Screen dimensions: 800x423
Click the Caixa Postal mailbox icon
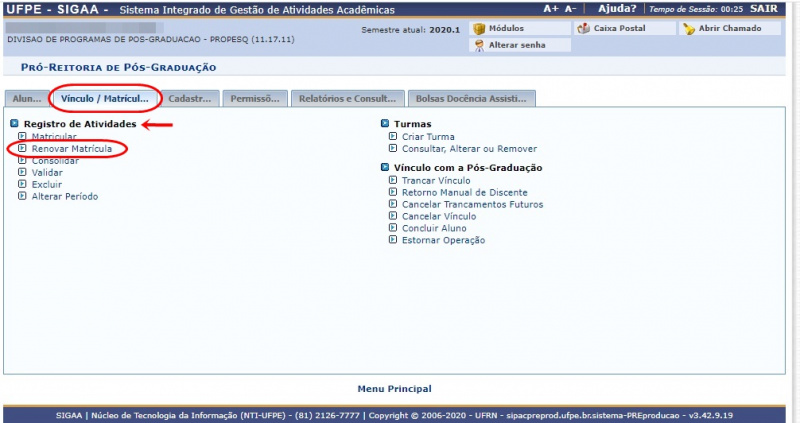(583, 29)
